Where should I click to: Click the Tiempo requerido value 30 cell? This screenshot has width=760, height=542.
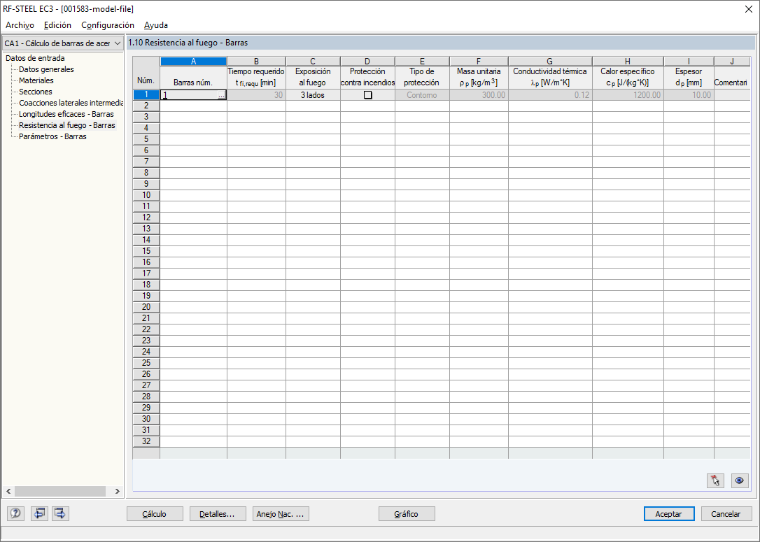(x=256, y=95)
